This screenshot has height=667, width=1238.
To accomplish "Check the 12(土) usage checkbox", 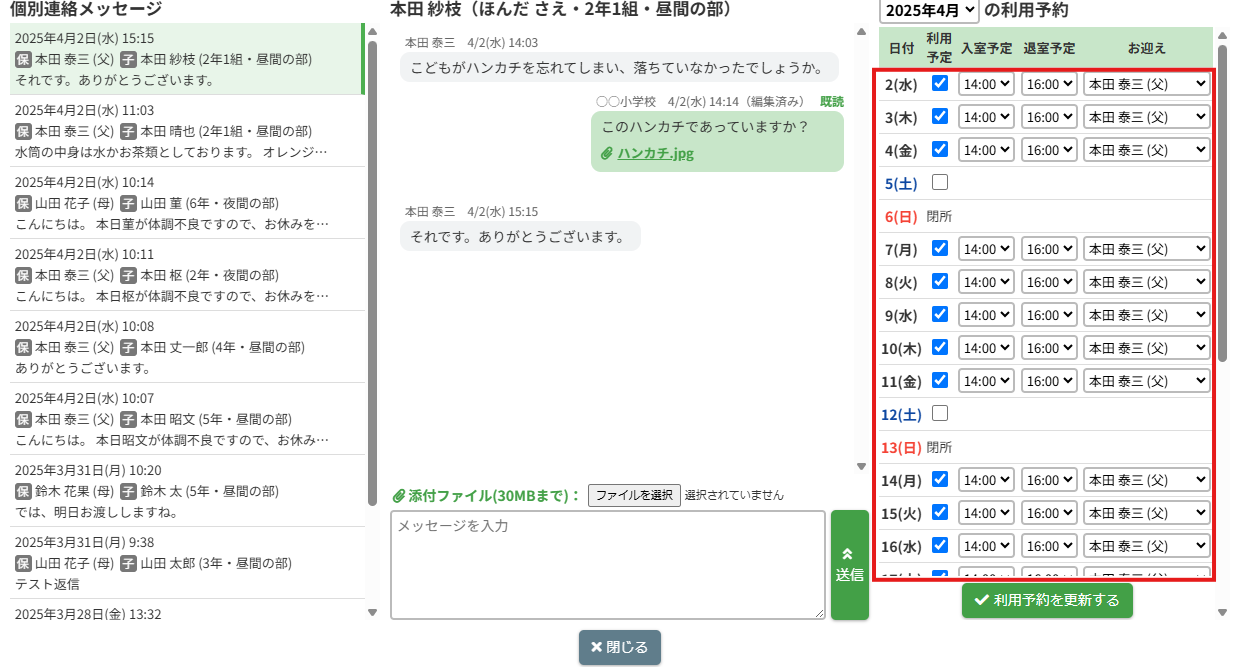I will [x=940, y=413].
